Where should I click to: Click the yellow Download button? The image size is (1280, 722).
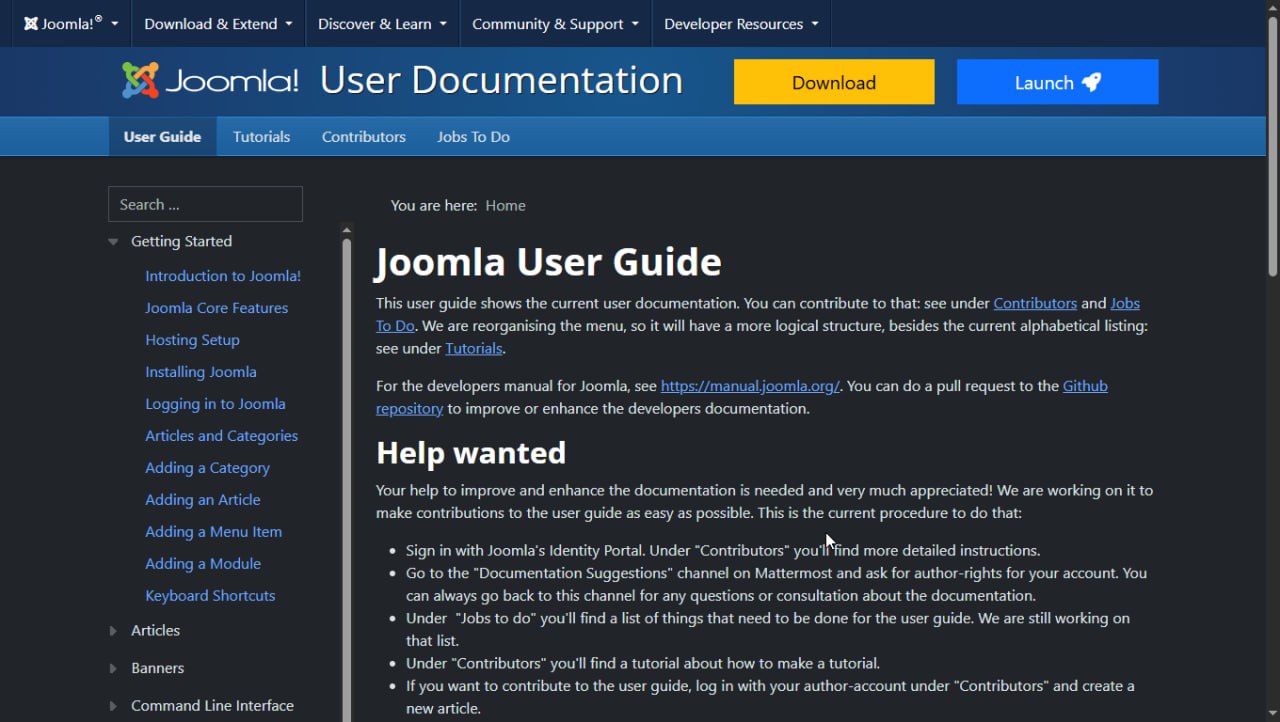coord(833,82)
